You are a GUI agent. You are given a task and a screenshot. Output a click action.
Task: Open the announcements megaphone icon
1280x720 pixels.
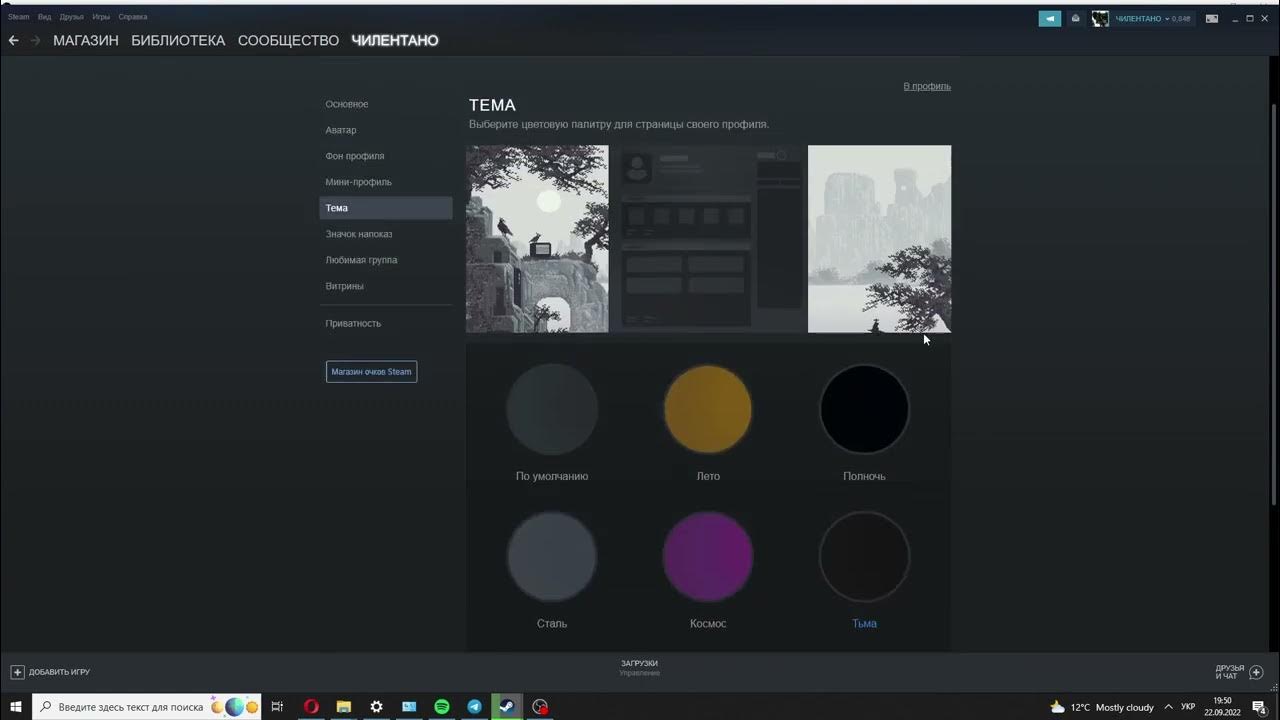coord(1050,18)
